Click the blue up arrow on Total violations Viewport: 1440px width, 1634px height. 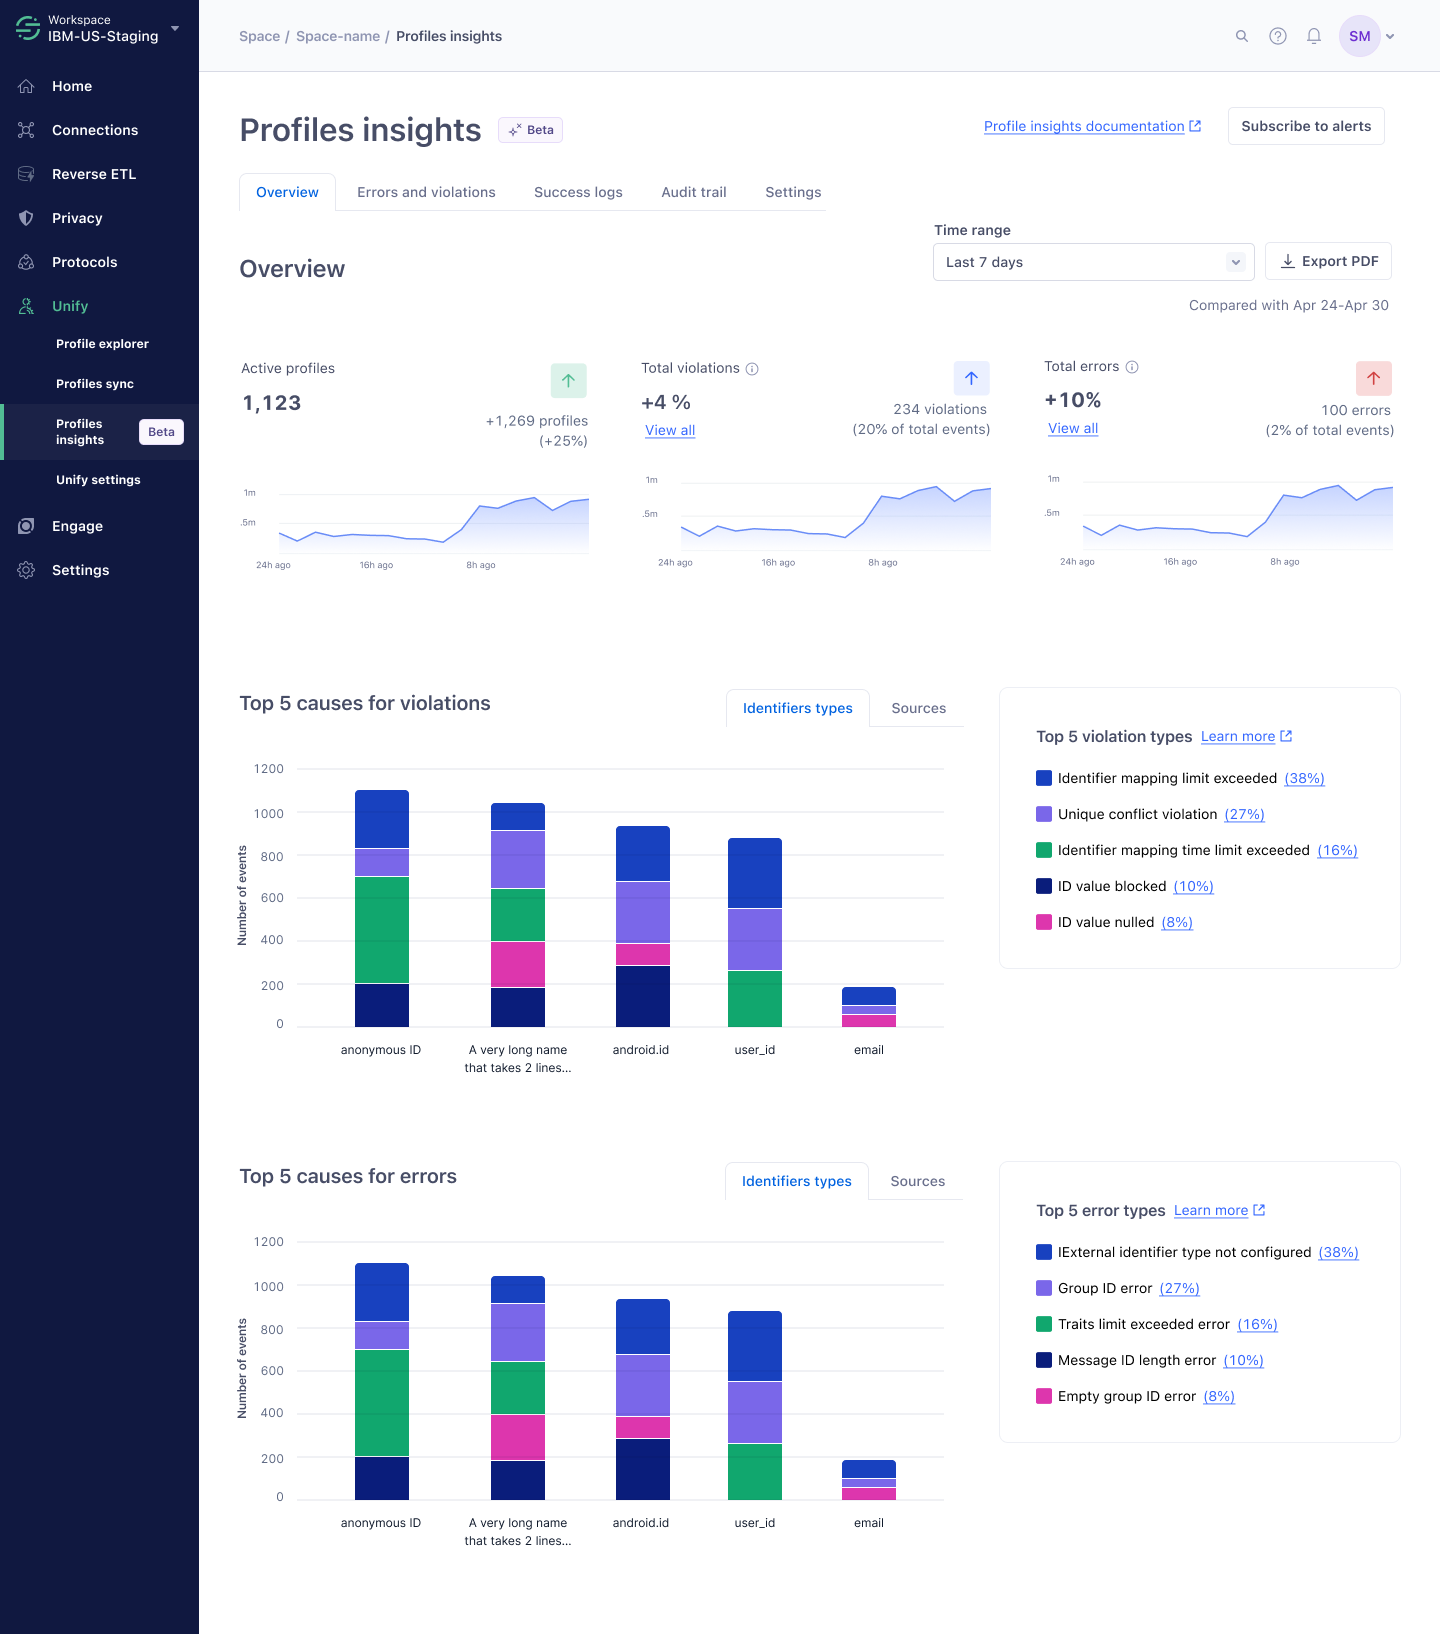[971, 378]
